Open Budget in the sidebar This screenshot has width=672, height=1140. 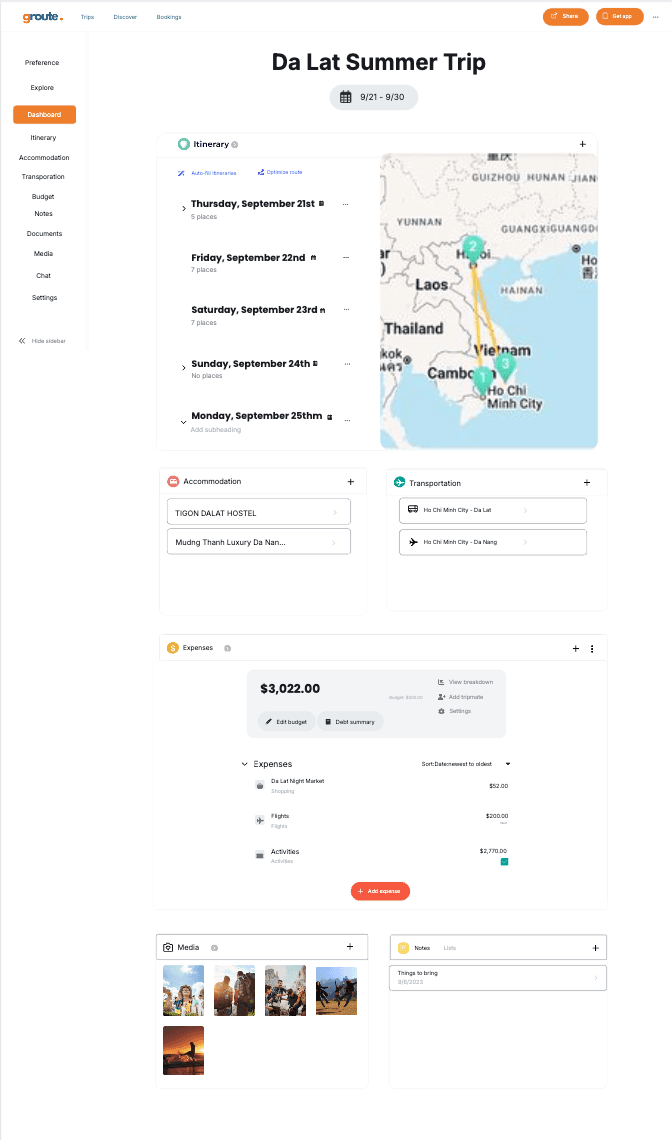(43, 197)
